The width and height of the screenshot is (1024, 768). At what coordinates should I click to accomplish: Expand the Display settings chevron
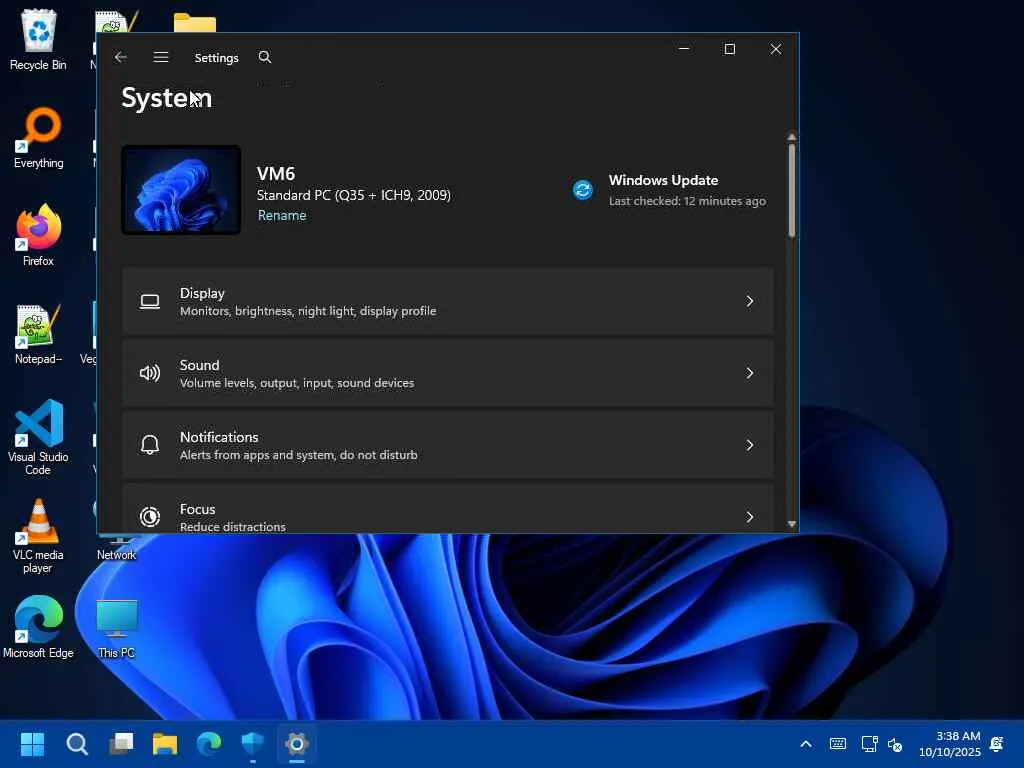pyautogui.click(x=750, y=301)
